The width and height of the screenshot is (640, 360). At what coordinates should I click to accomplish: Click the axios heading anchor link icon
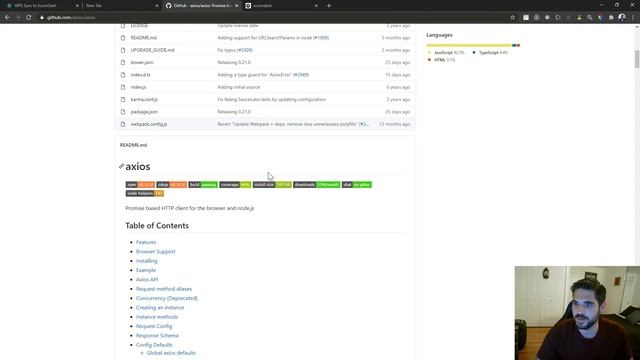(x=121, y=166)
